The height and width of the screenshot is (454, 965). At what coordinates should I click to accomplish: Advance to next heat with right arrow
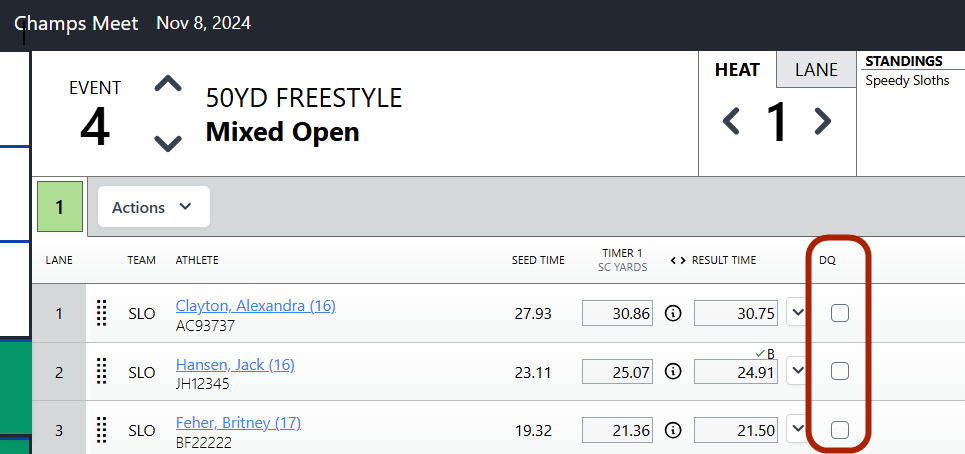823,121
